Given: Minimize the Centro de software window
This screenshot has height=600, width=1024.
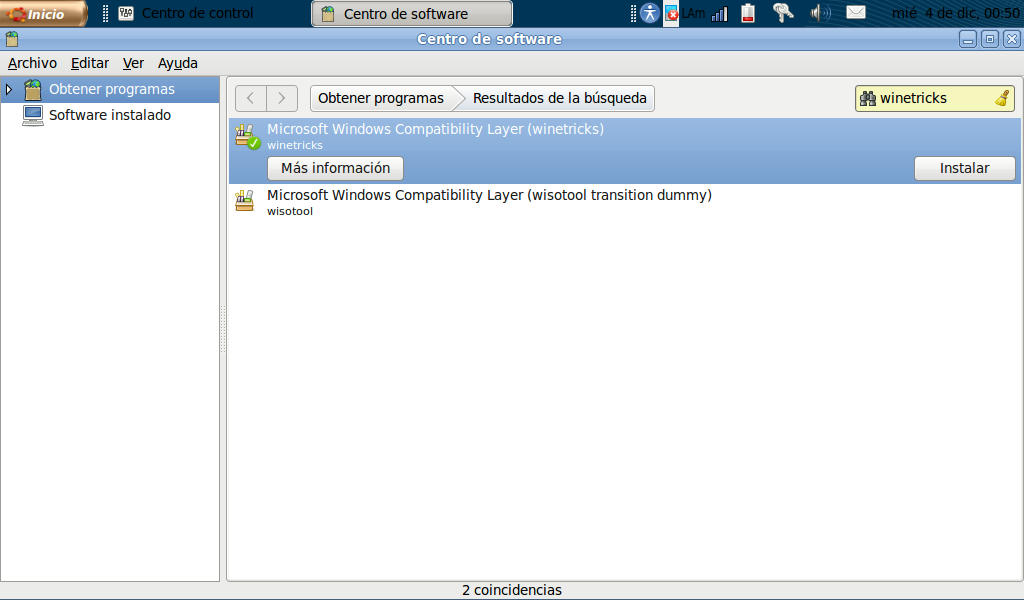Looking at the screenshot, I should point(968,39).
